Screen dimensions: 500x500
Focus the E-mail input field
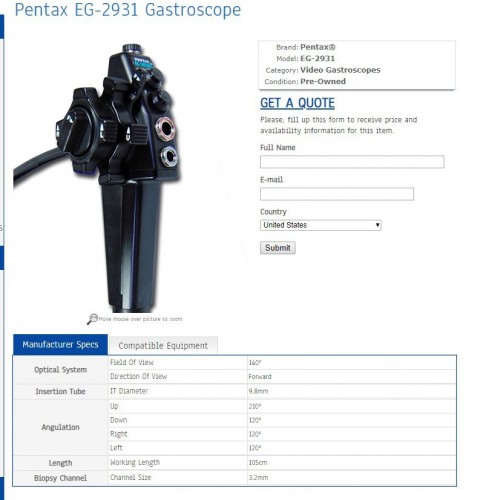click(x=337, y=194)
